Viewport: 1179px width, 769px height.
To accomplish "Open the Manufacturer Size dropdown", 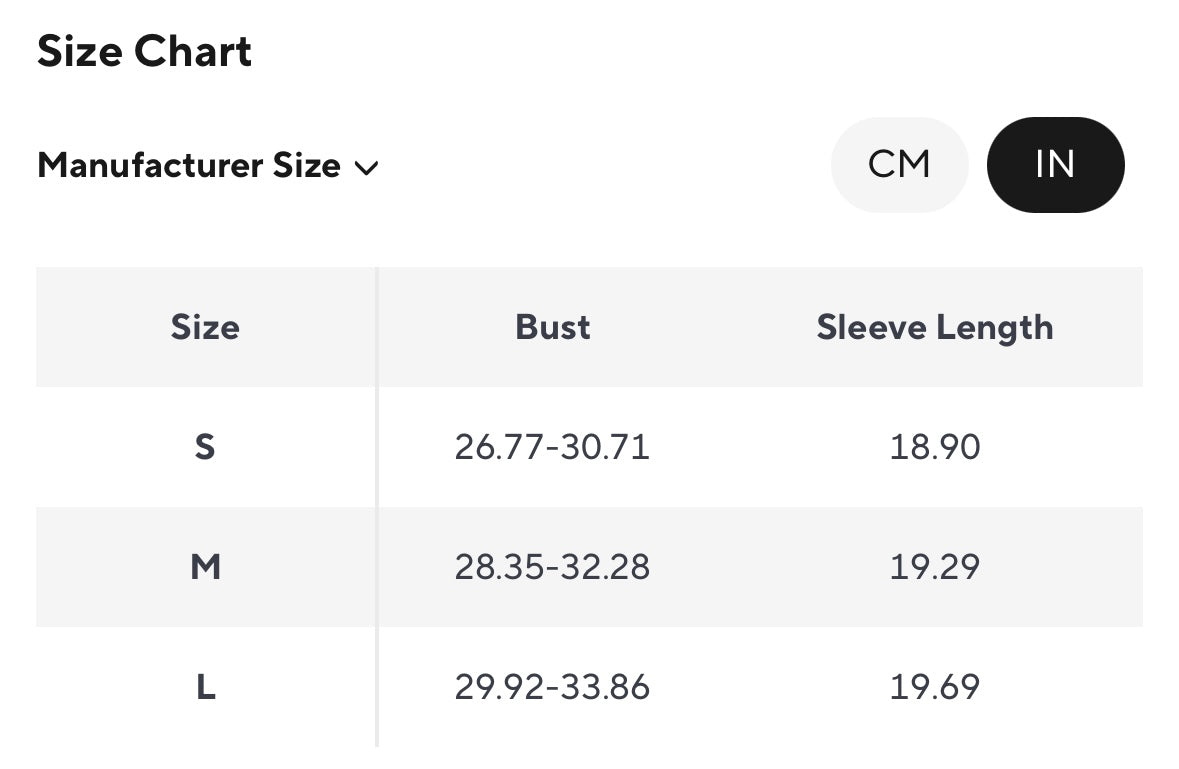I will 208,166.
